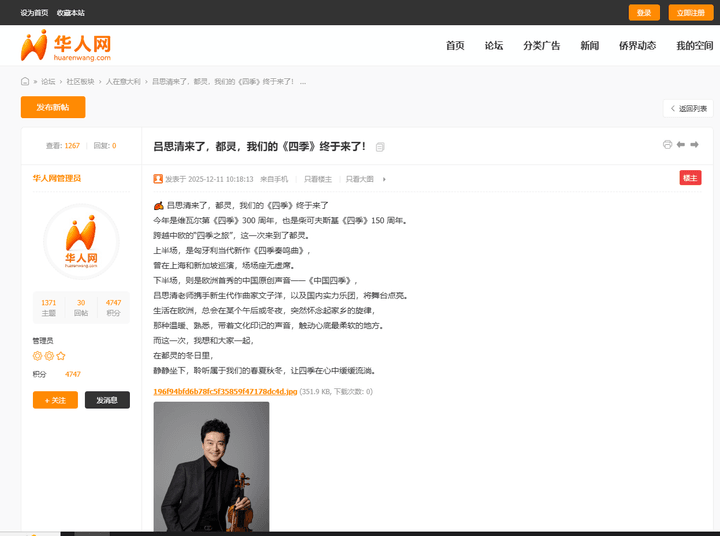Click the orange 发布新帖 button
The image size is (720, 536).
[x=53, y=108]
